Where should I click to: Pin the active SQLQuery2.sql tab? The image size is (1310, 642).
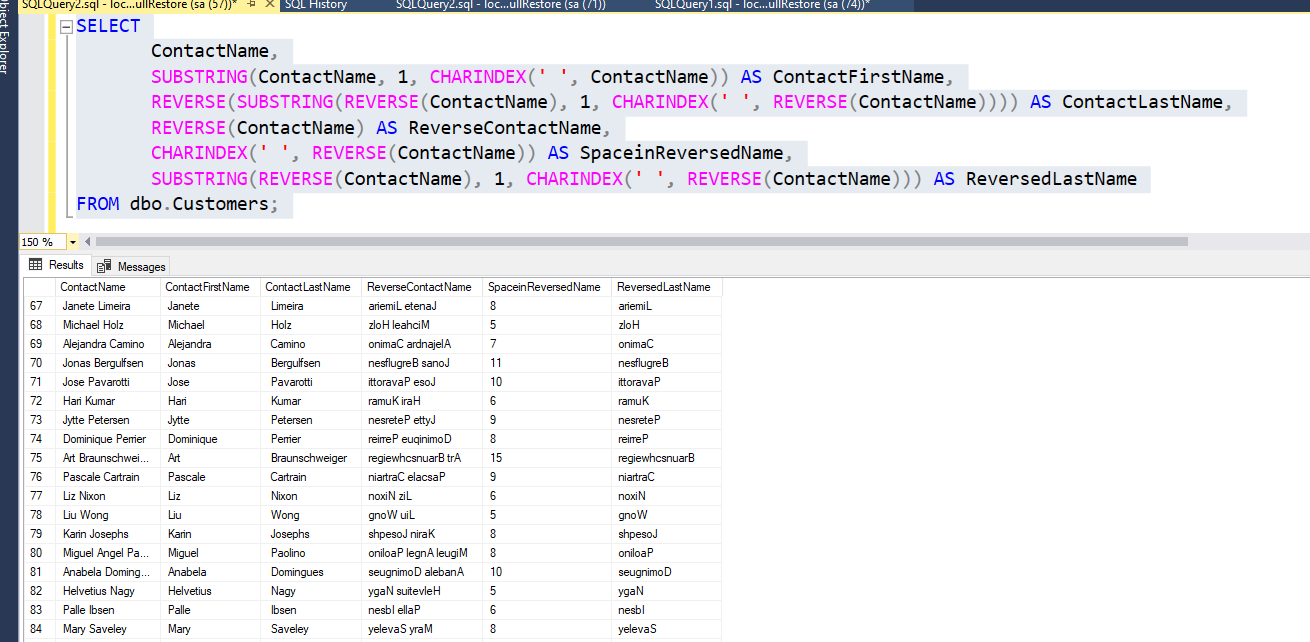(x=252, y=5)
